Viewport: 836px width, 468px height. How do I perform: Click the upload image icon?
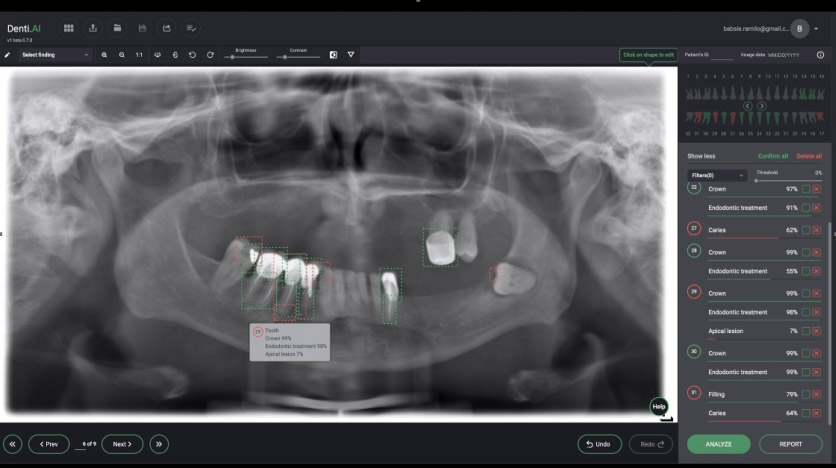pyautogui.click(x=94, y=28)
